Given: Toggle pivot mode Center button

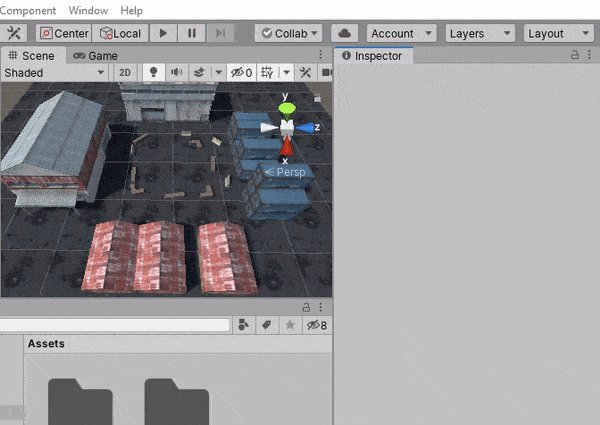Looking at the screenshot, I should 64,33.
